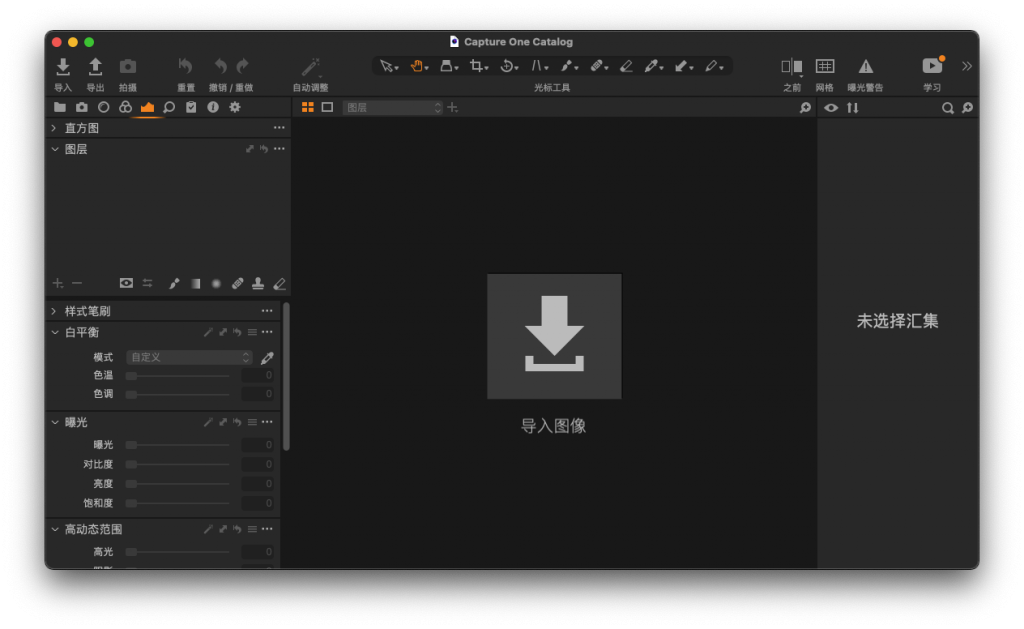Open the 白平衡 模式 自定义 dropdown
1024x629 pixels.
(x=189, y=357)
